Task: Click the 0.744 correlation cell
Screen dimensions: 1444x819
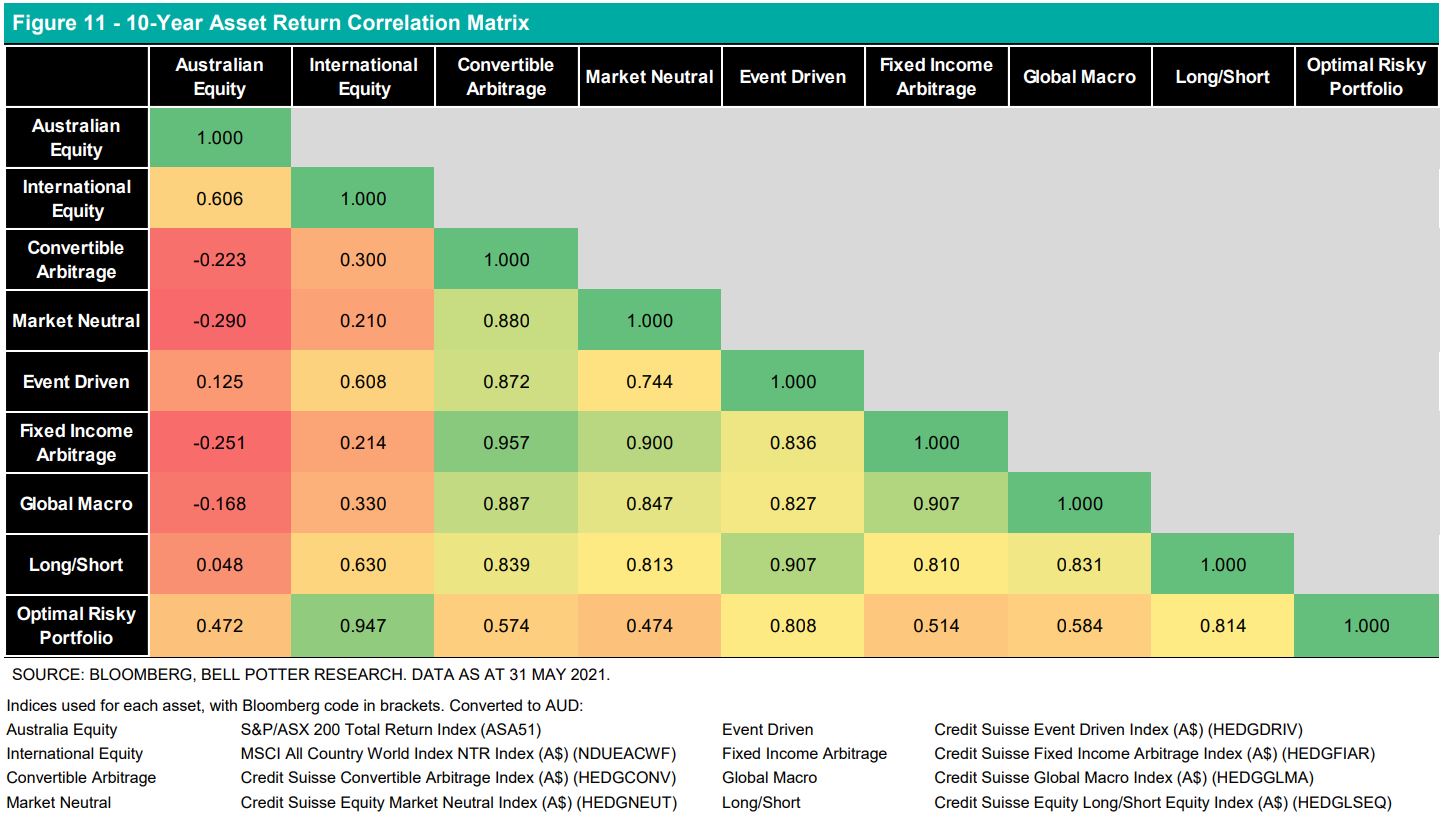Action: 650,382
